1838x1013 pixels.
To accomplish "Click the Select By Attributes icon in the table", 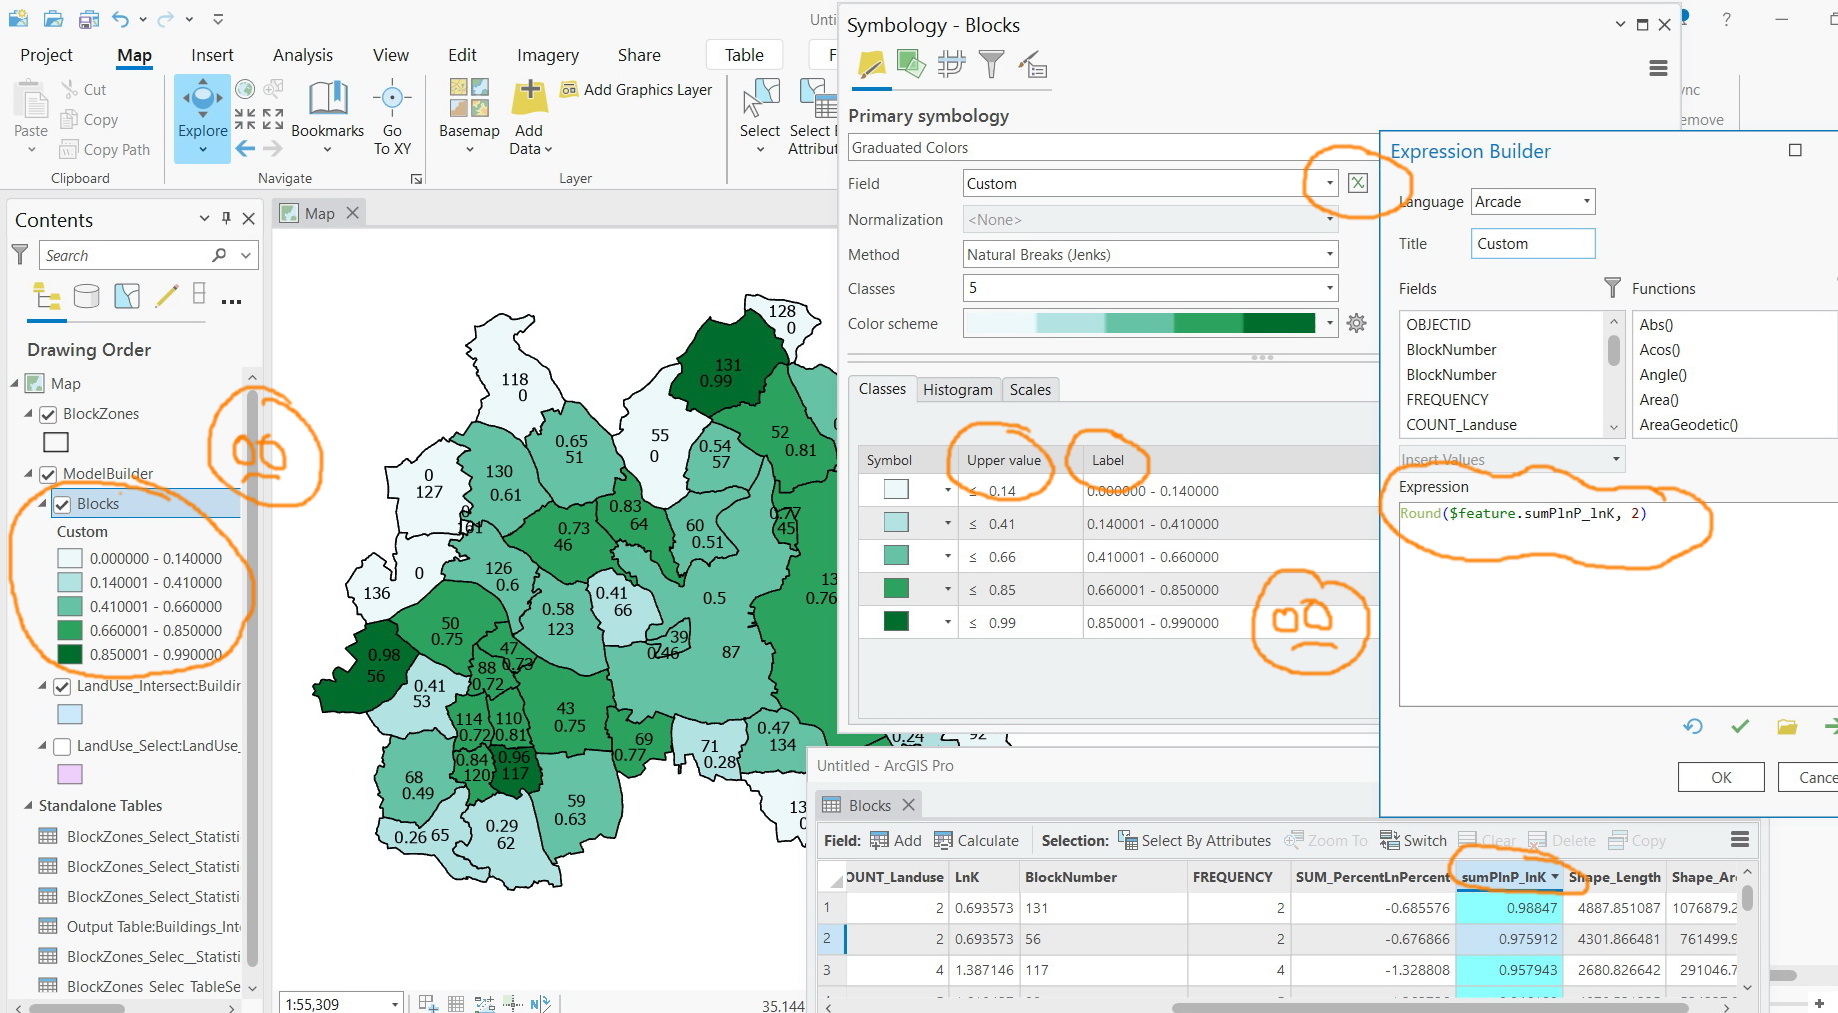I will tap(1127, 840).
